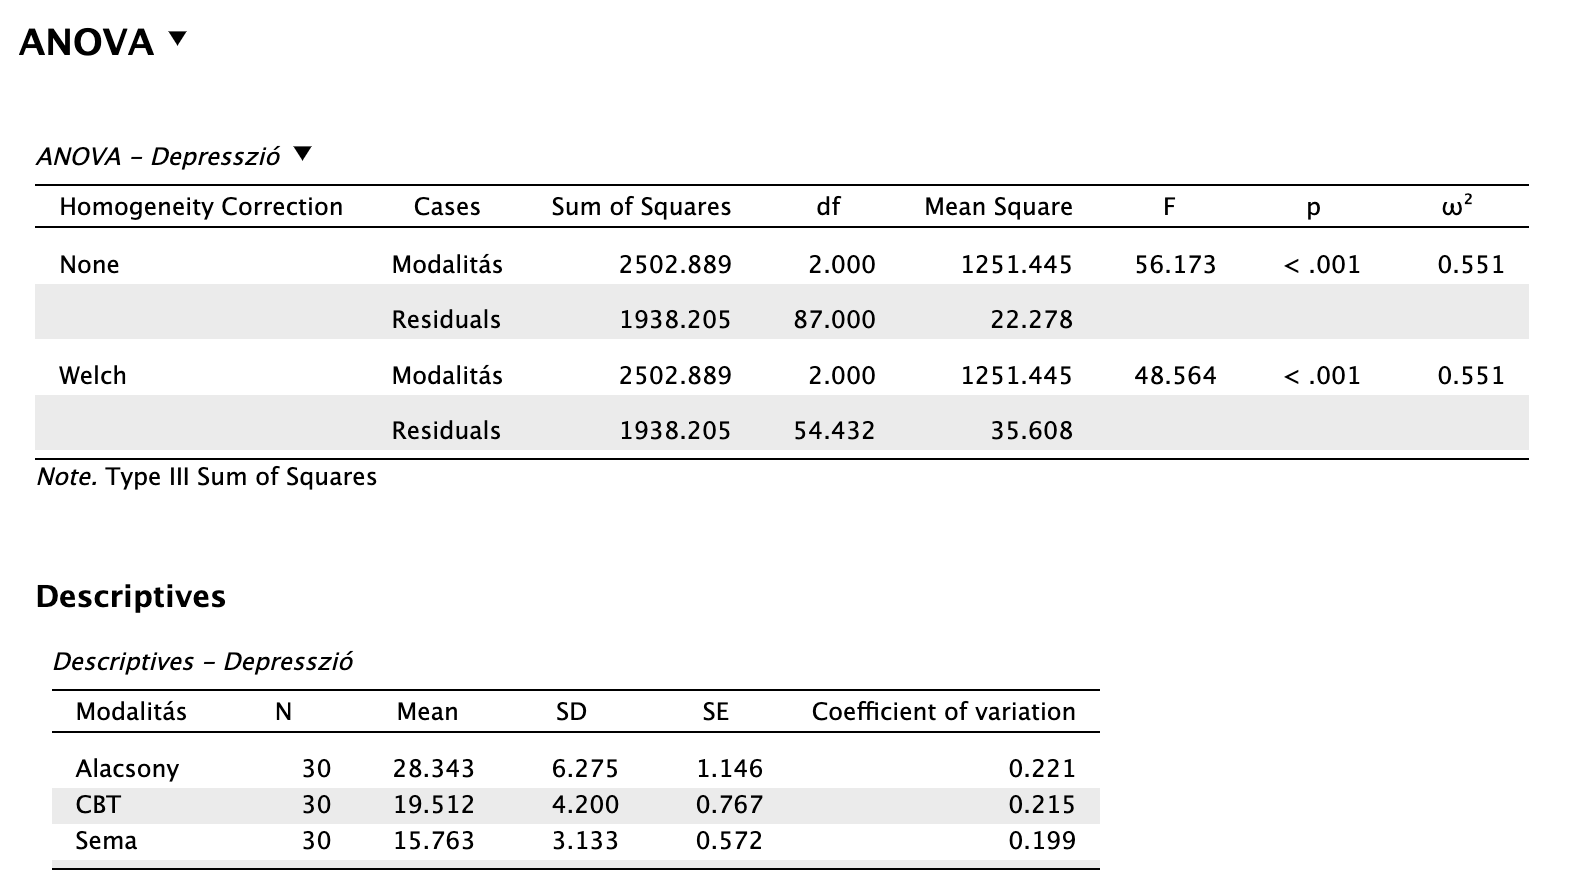Select the Welch correction row label
1578x894 pixels.
click(92, 376)
